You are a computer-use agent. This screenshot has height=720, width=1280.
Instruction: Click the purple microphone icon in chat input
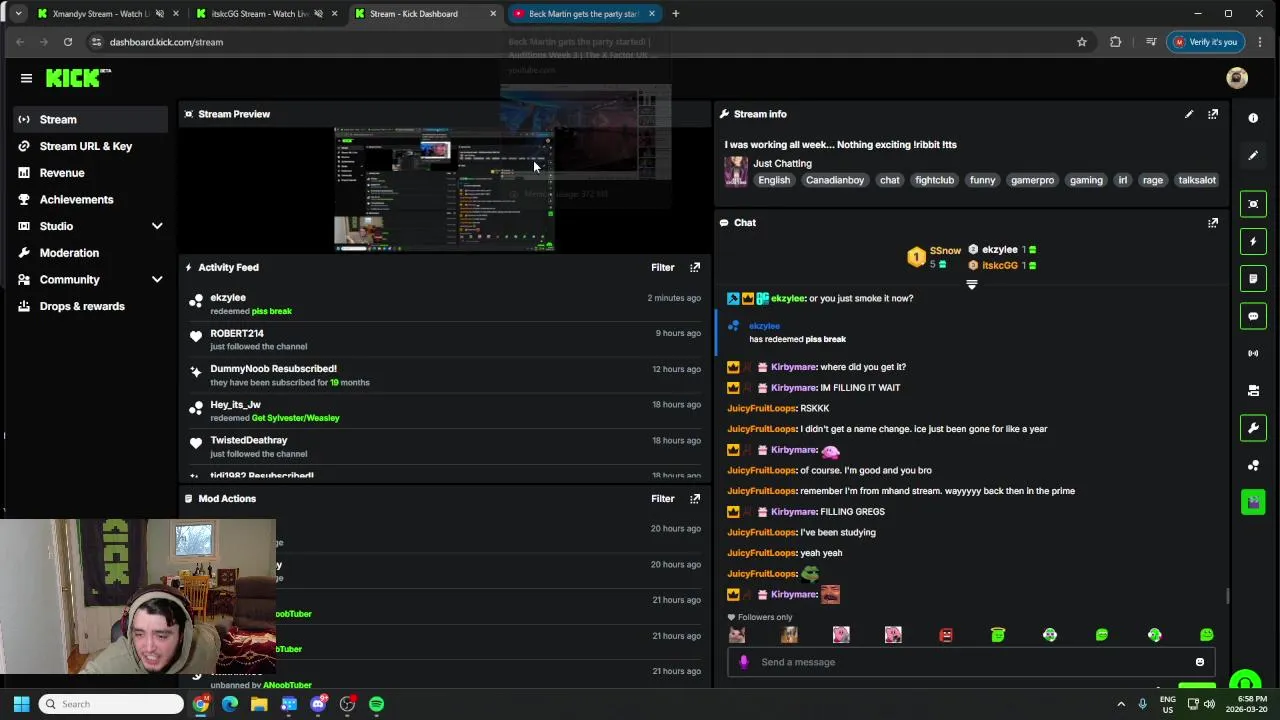[x=743, y=662]
